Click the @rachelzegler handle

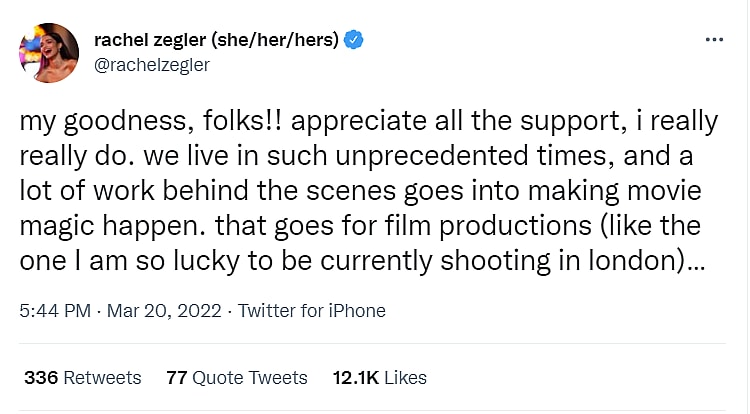click(151, 64)
